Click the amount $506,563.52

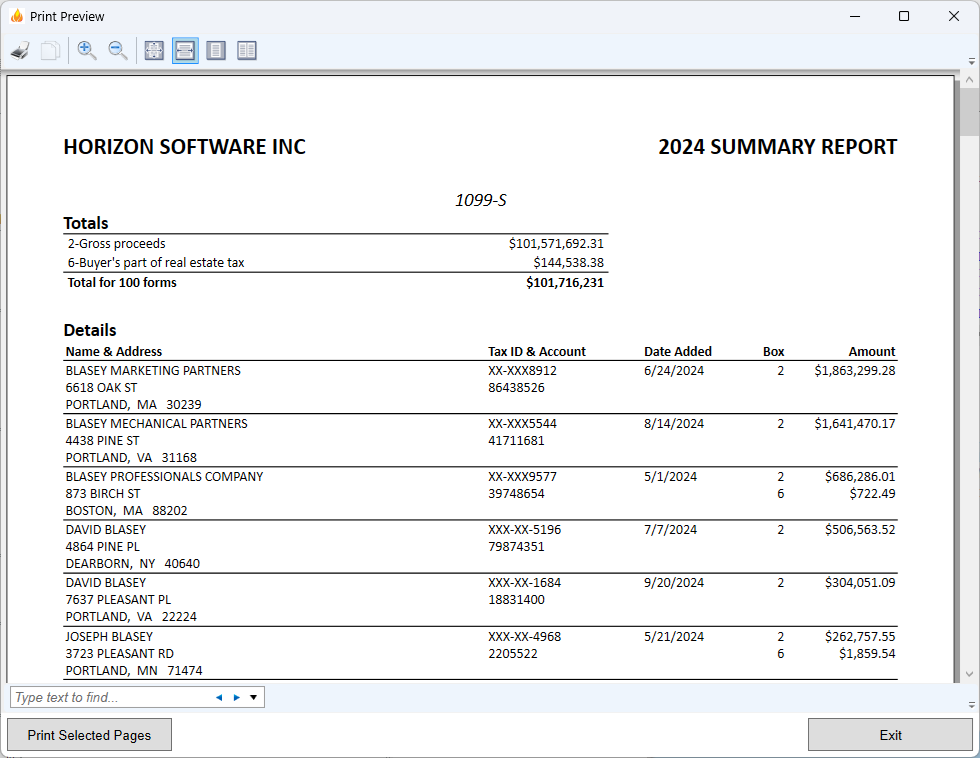(x=860, y=530)
